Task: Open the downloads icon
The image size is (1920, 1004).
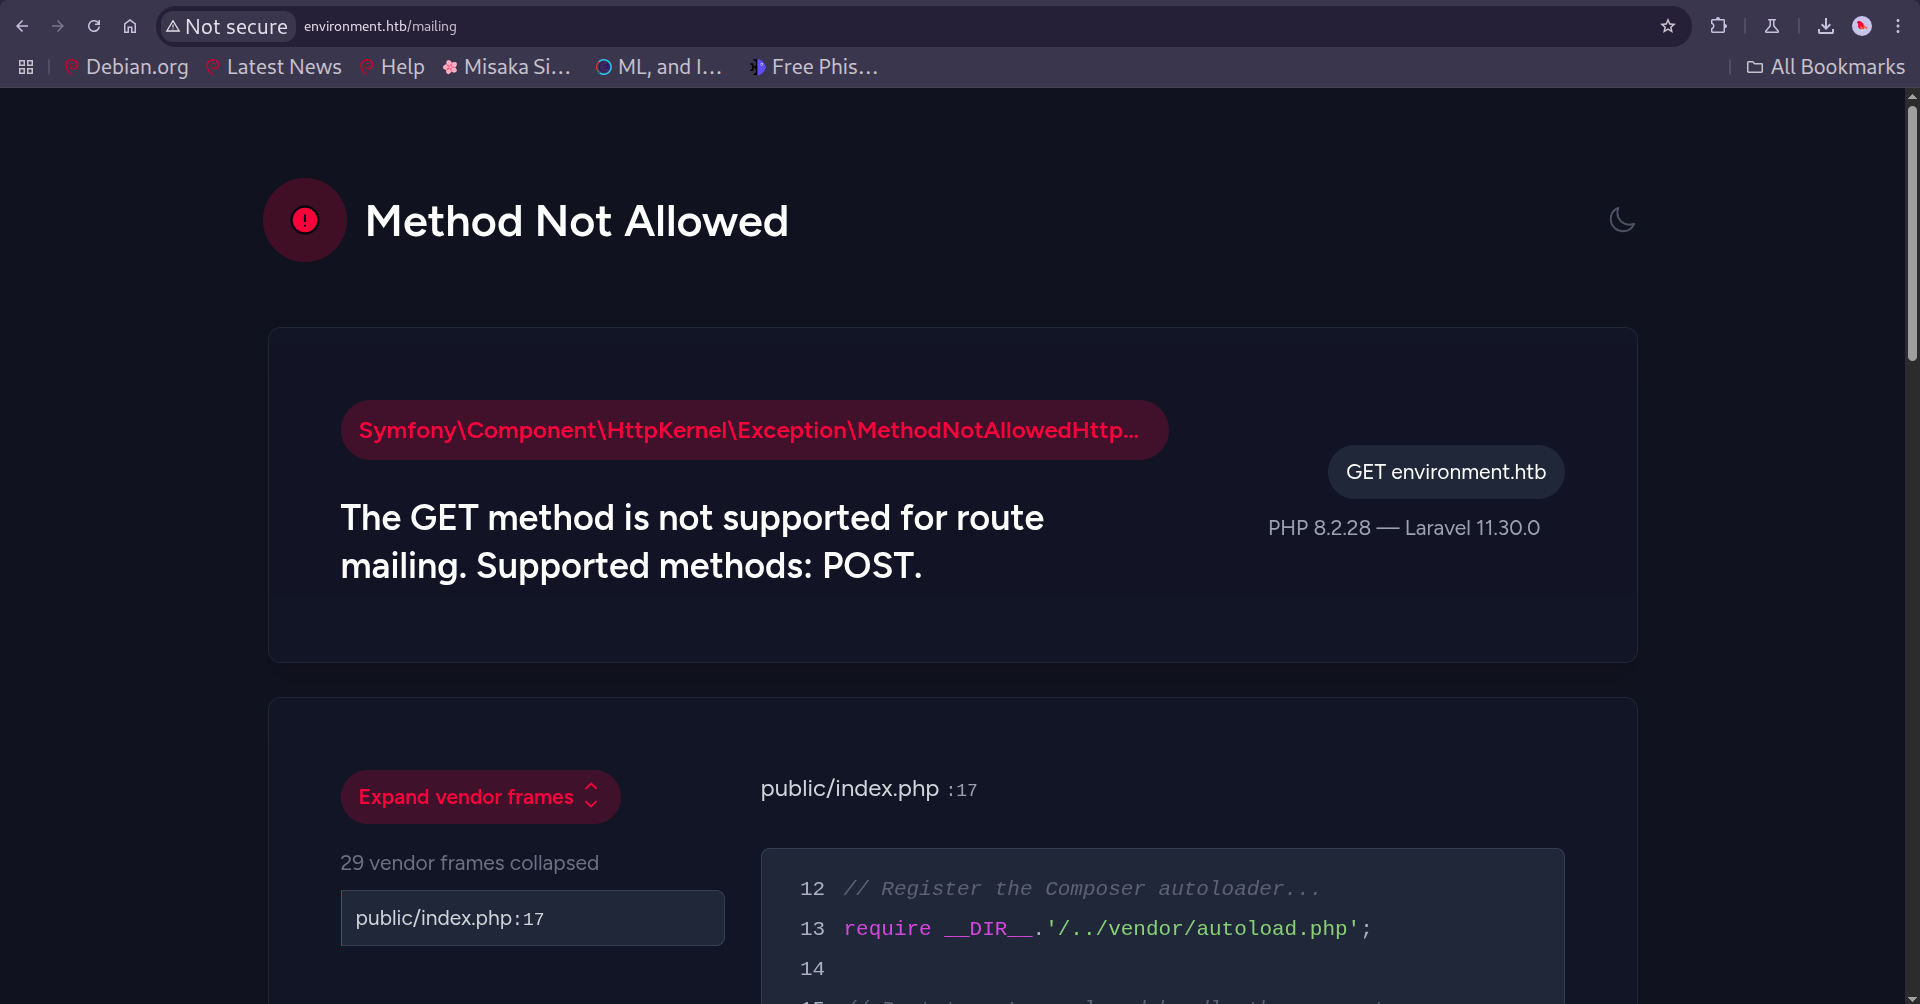Action: click(1826, 26)
